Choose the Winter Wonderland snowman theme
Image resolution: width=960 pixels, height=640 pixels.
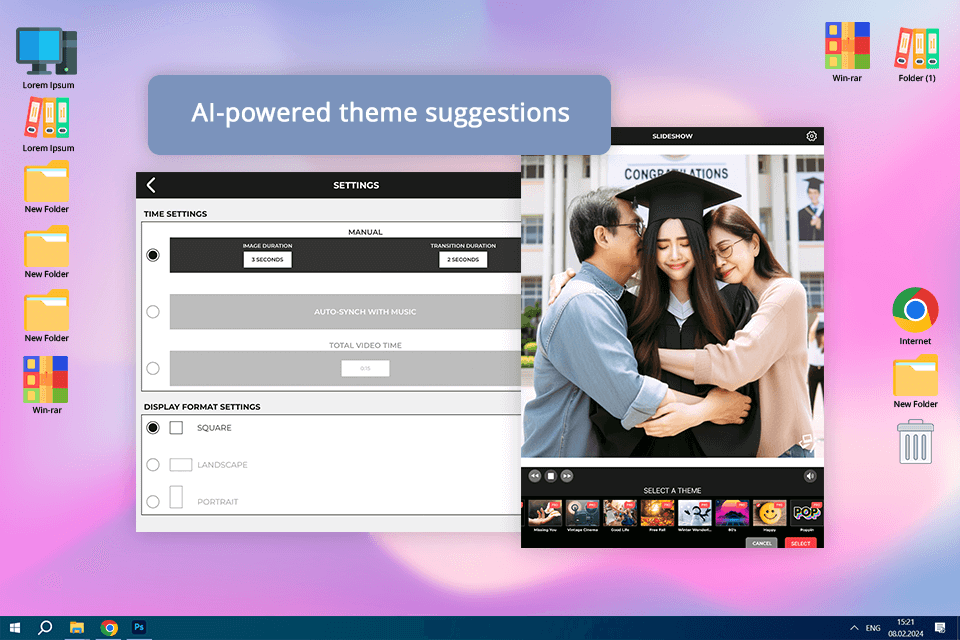pyautogui.click(x=695, y=513)
